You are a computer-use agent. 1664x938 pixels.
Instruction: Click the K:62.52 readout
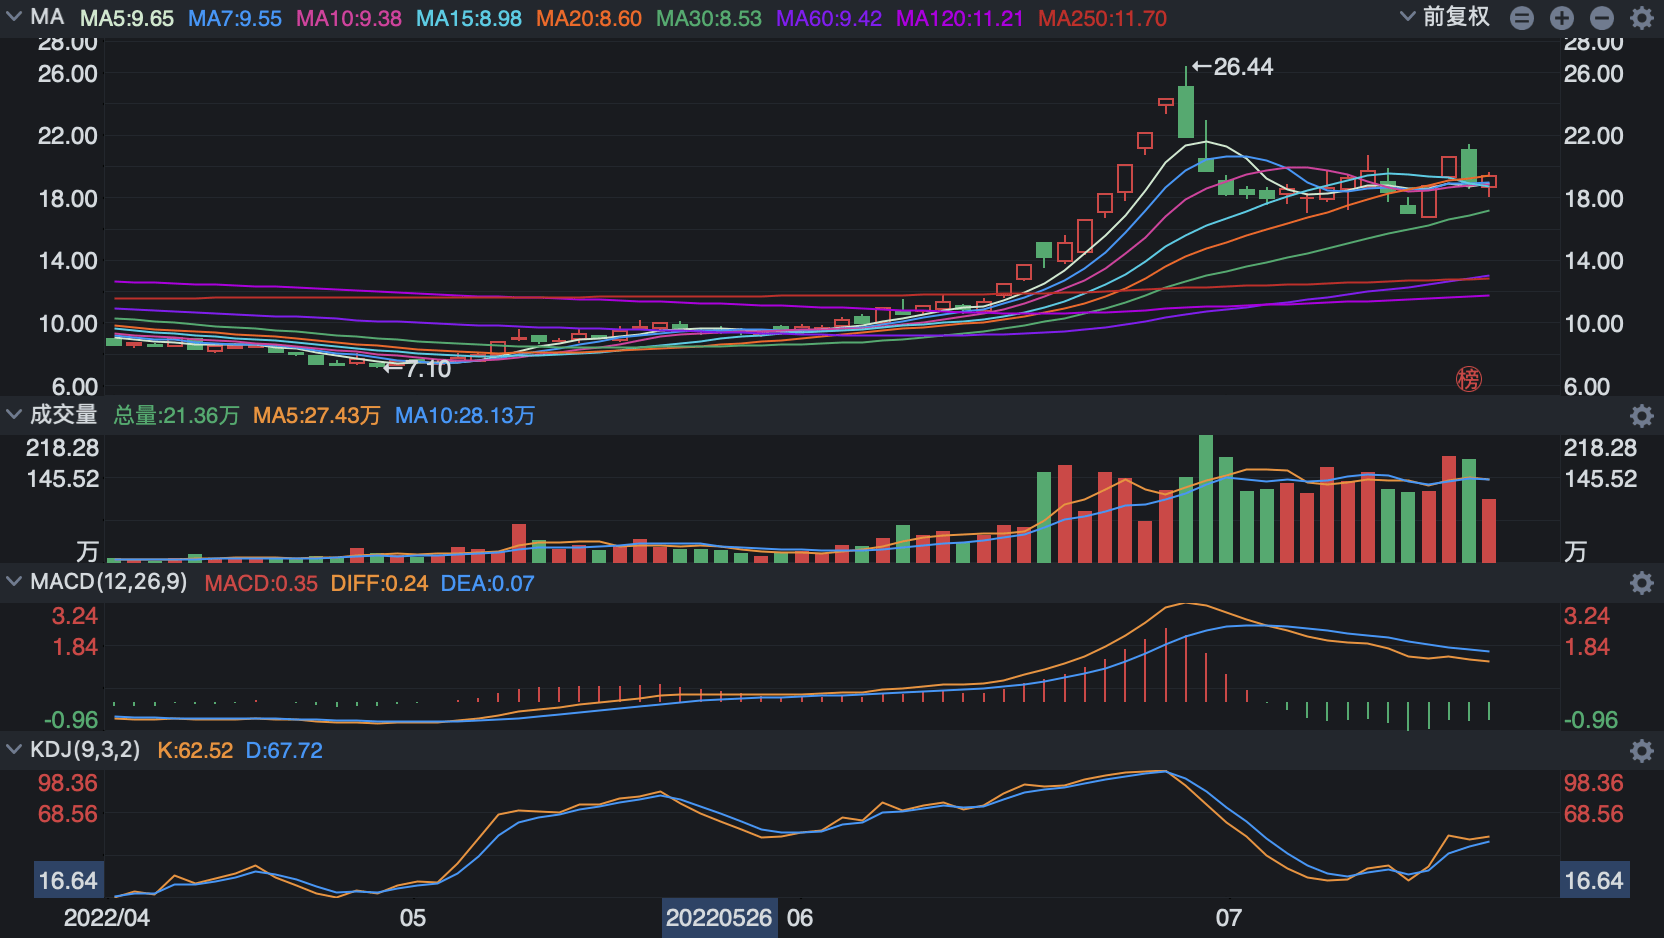(195, 750)
